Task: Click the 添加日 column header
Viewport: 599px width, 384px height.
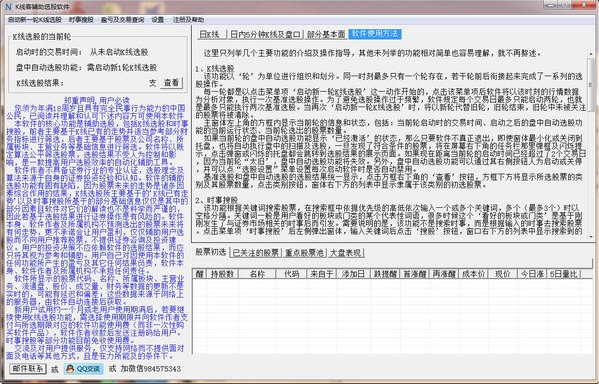Action: [353, 274]
